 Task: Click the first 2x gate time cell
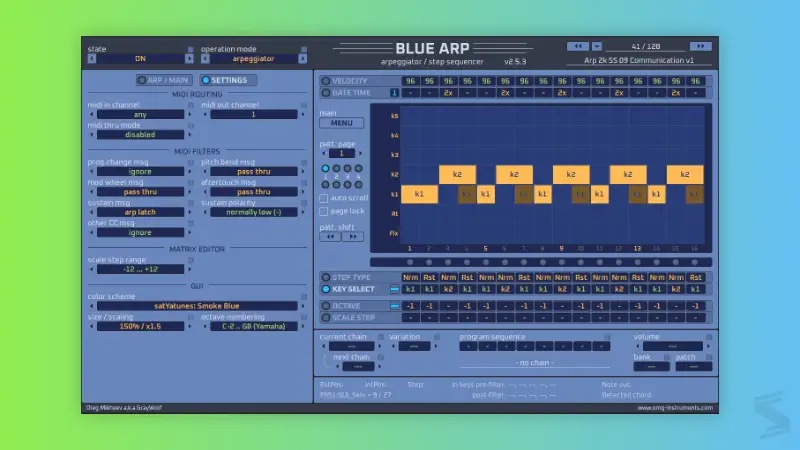(448, 93)
